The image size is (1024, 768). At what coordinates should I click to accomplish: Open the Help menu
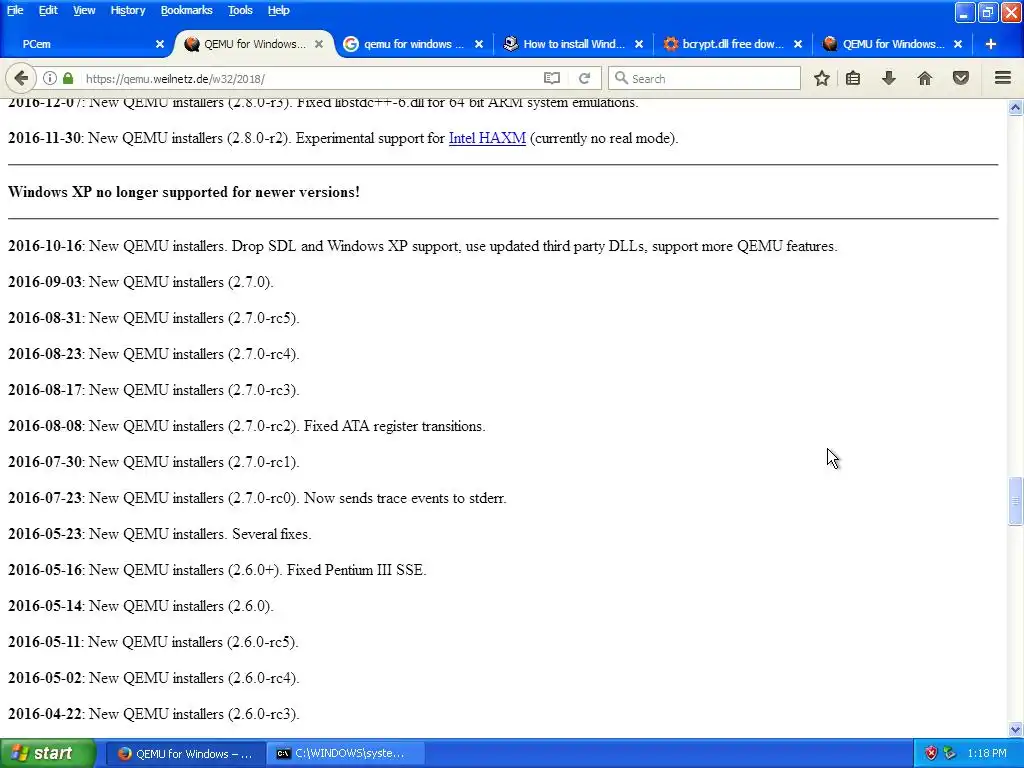pos(278,10)
